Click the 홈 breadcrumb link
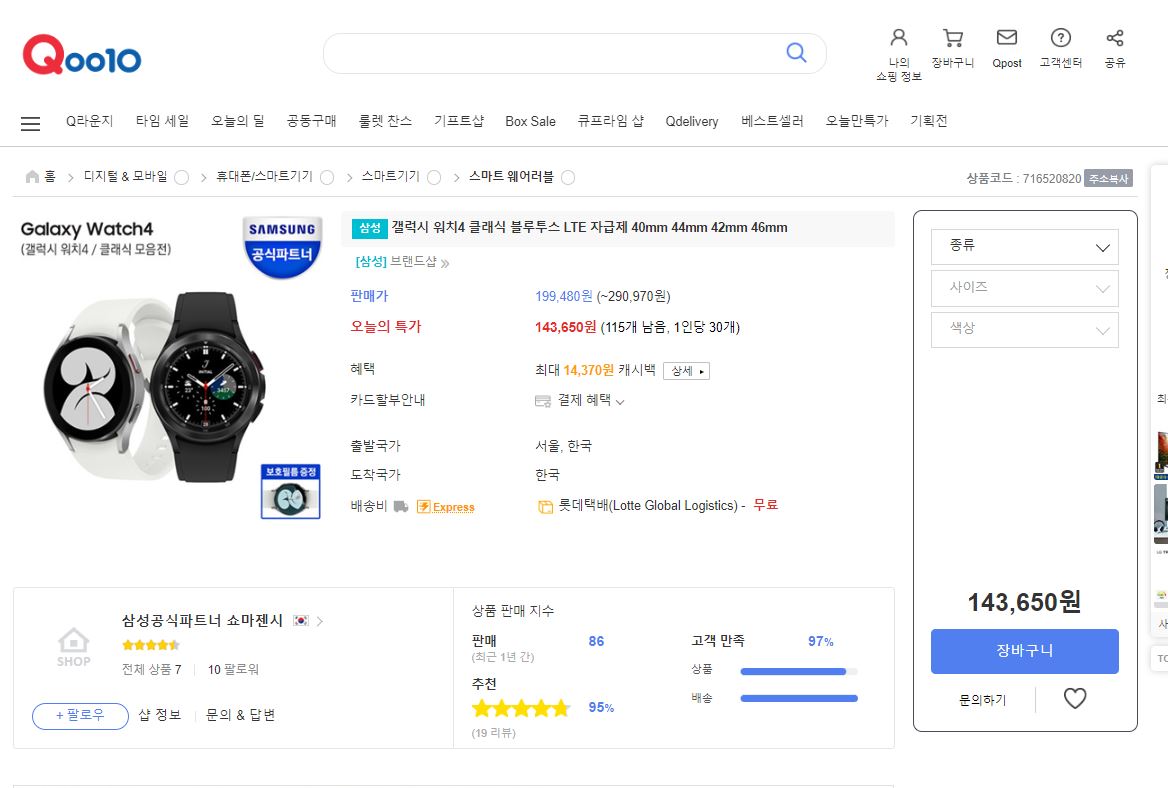The image size is (1168, 788). 50,177
